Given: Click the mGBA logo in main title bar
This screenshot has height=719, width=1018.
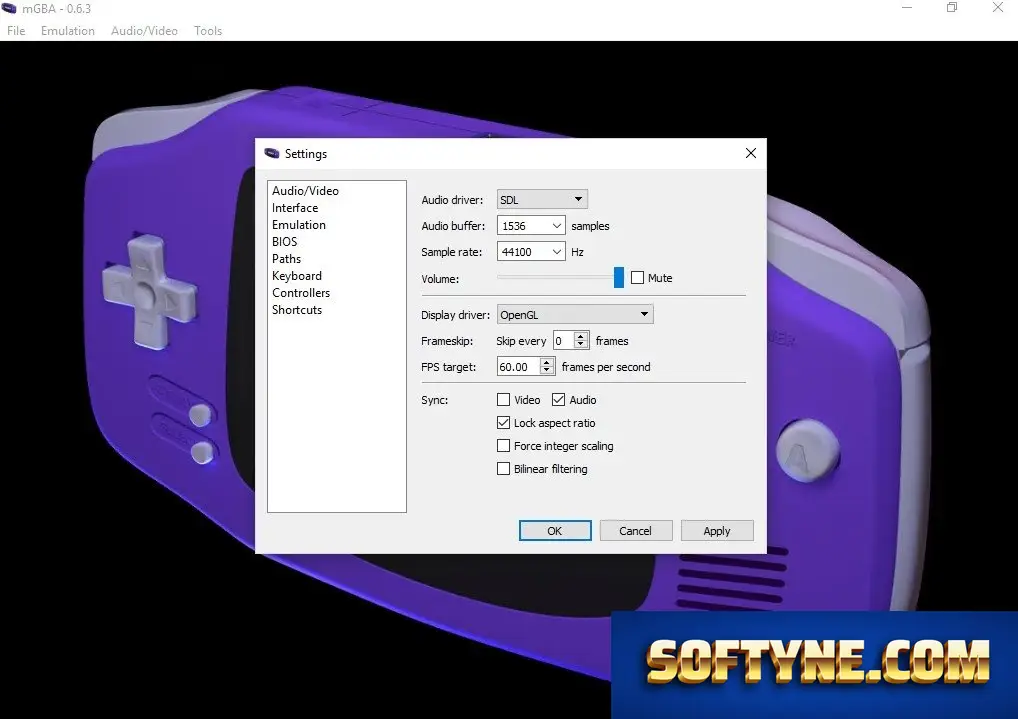Looking at the screenshot, I should (9, 8).
